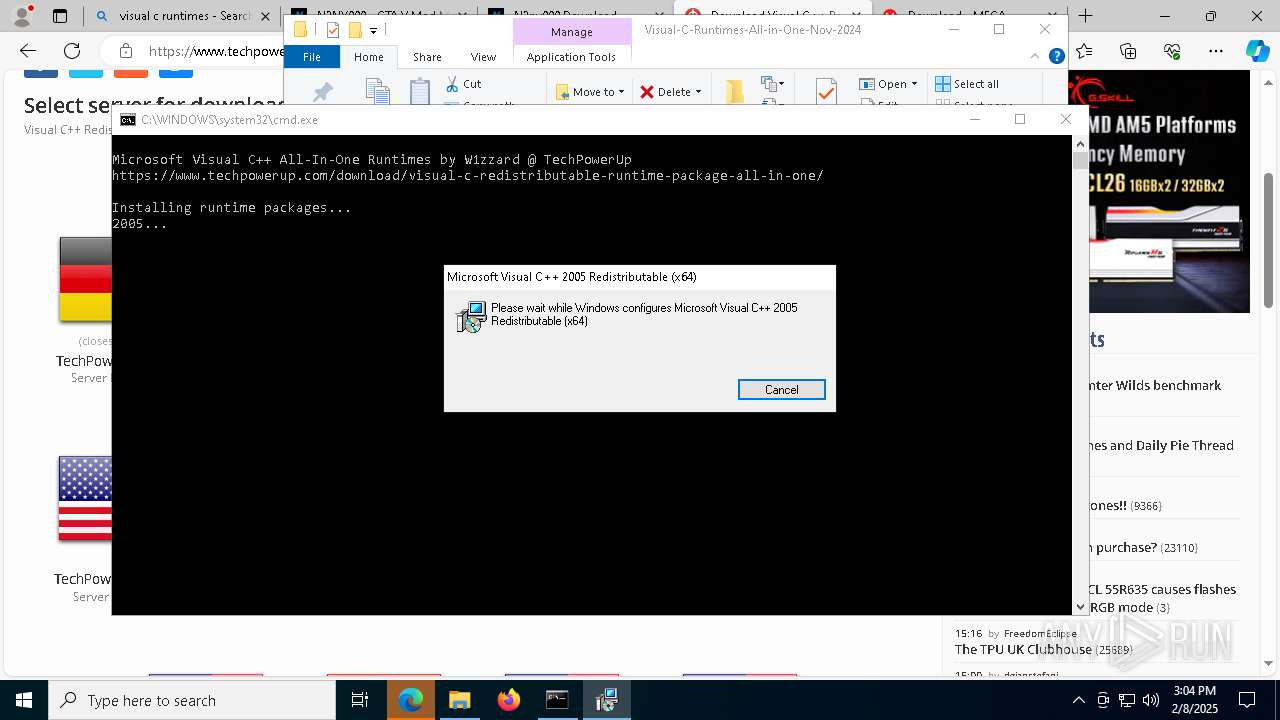
Task: Switch to Share ribbon tab in Explorer
Action: pyautogui.click(x=427, y=57)
